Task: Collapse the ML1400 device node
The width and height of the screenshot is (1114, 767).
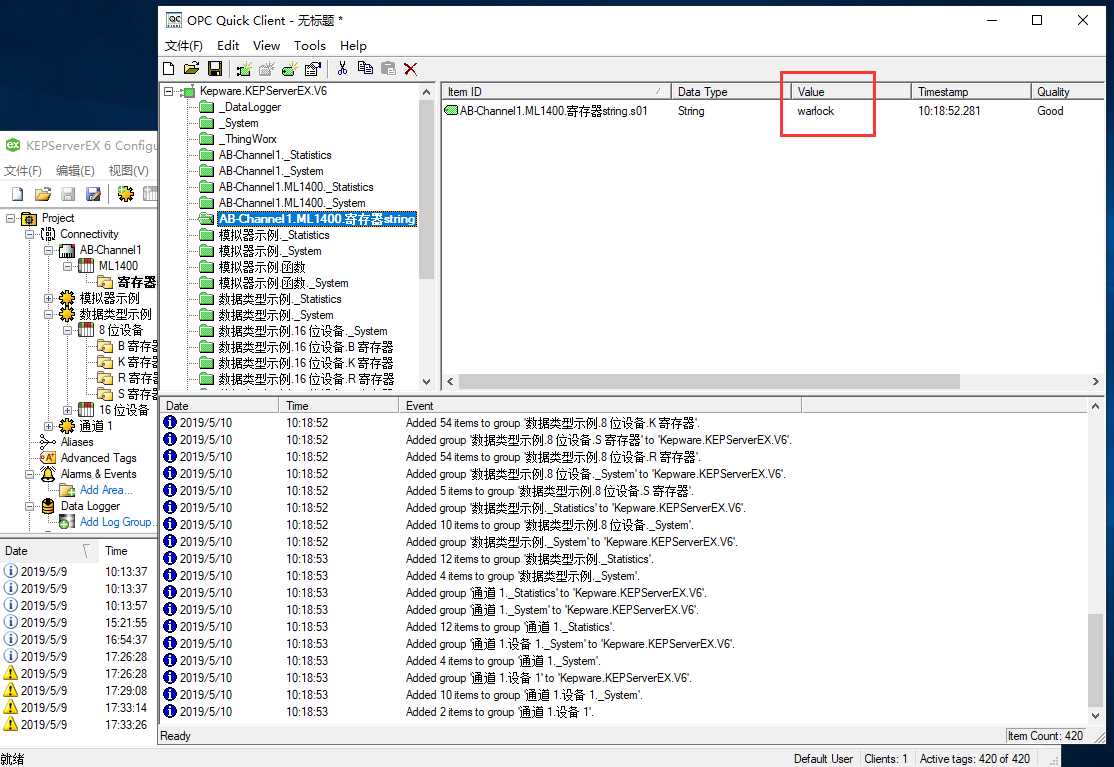Action: click(67, 266)
